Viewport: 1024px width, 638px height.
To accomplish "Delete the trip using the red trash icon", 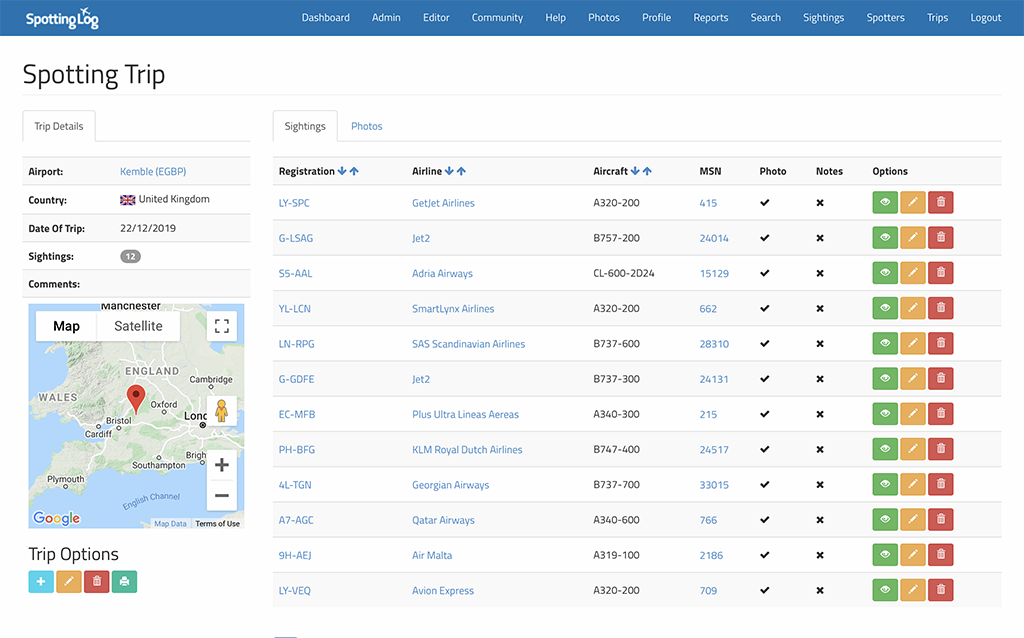I will [x=97, y=581].
